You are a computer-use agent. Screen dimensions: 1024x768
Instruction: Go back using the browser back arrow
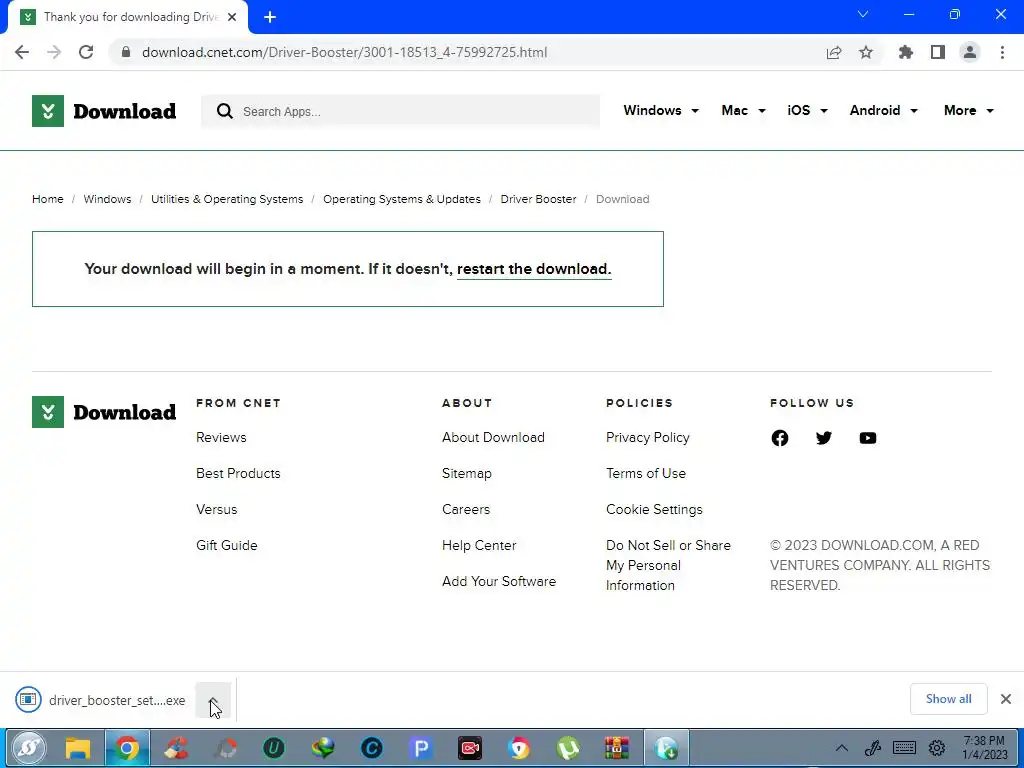coord(22,52)
